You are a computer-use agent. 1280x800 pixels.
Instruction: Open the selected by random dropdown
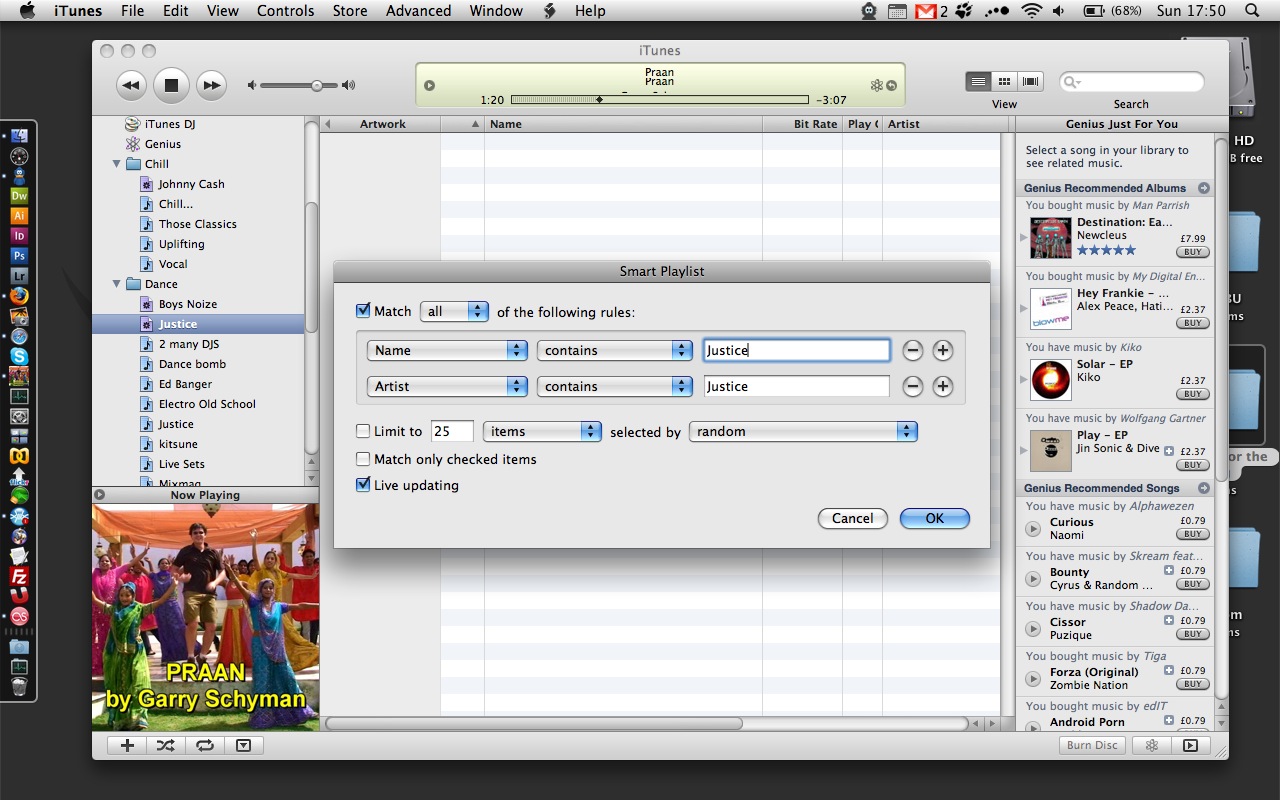(803, 431)
